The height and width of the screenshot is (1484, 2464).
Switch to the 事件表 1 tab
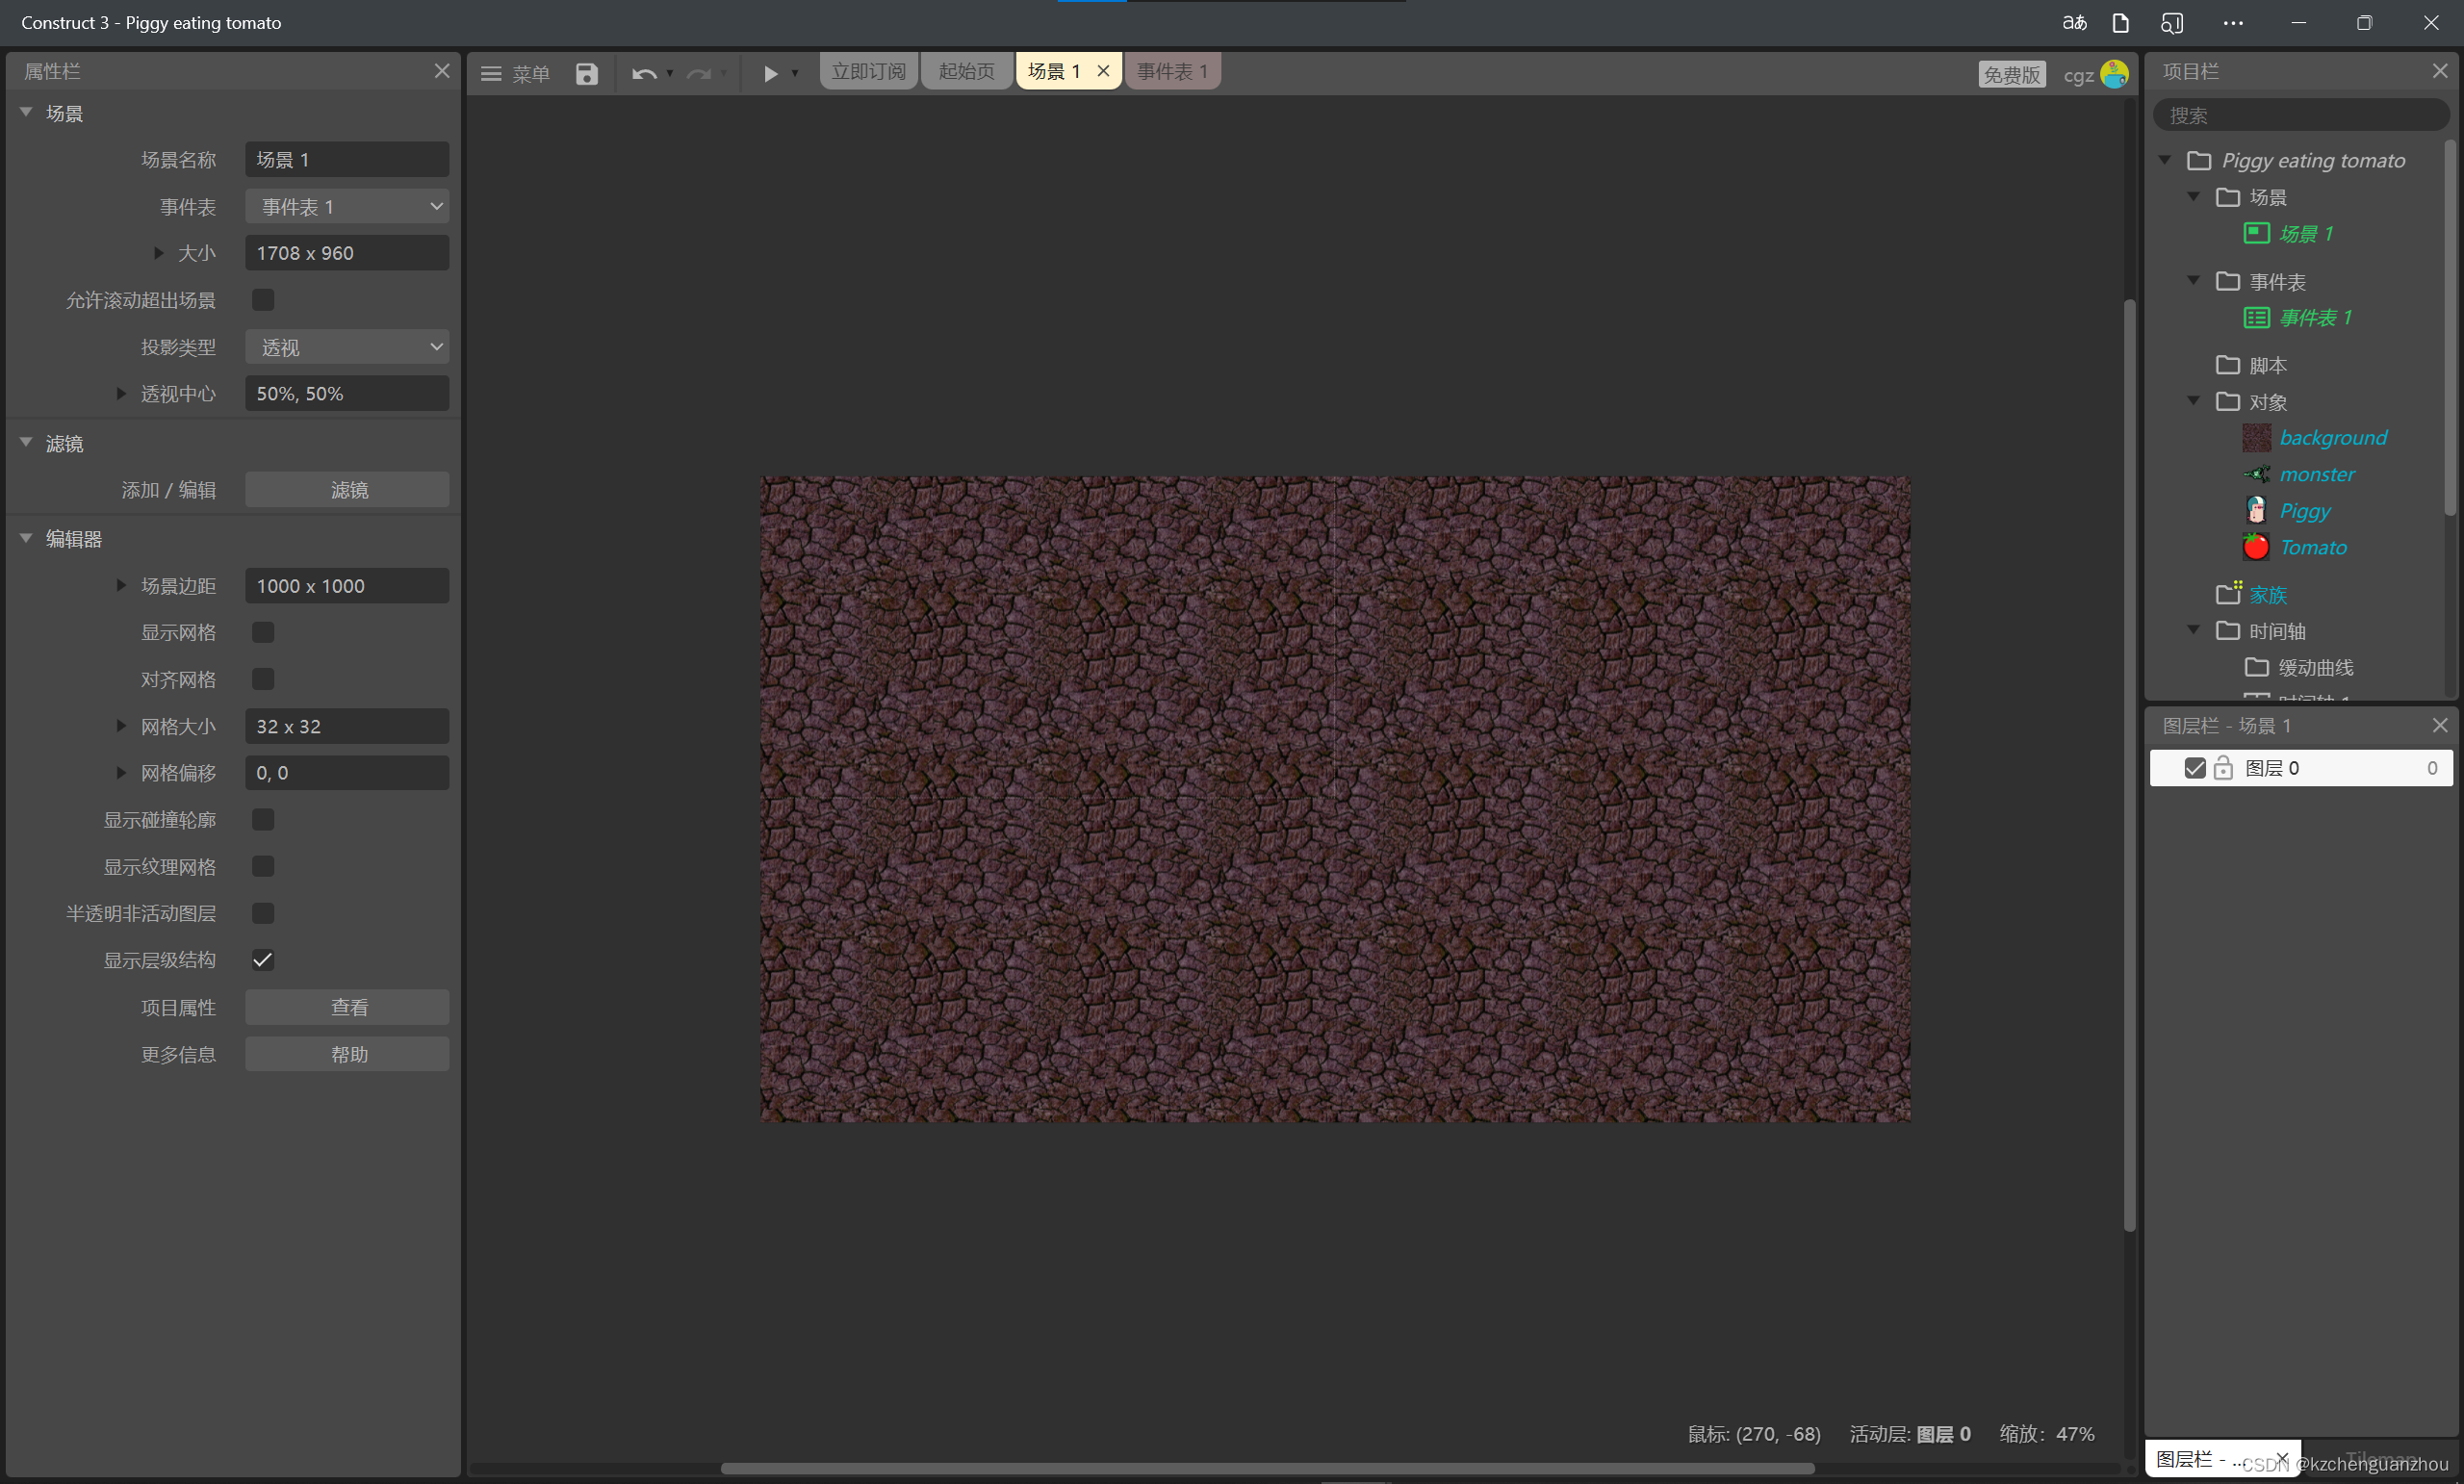coord(1172,71)
